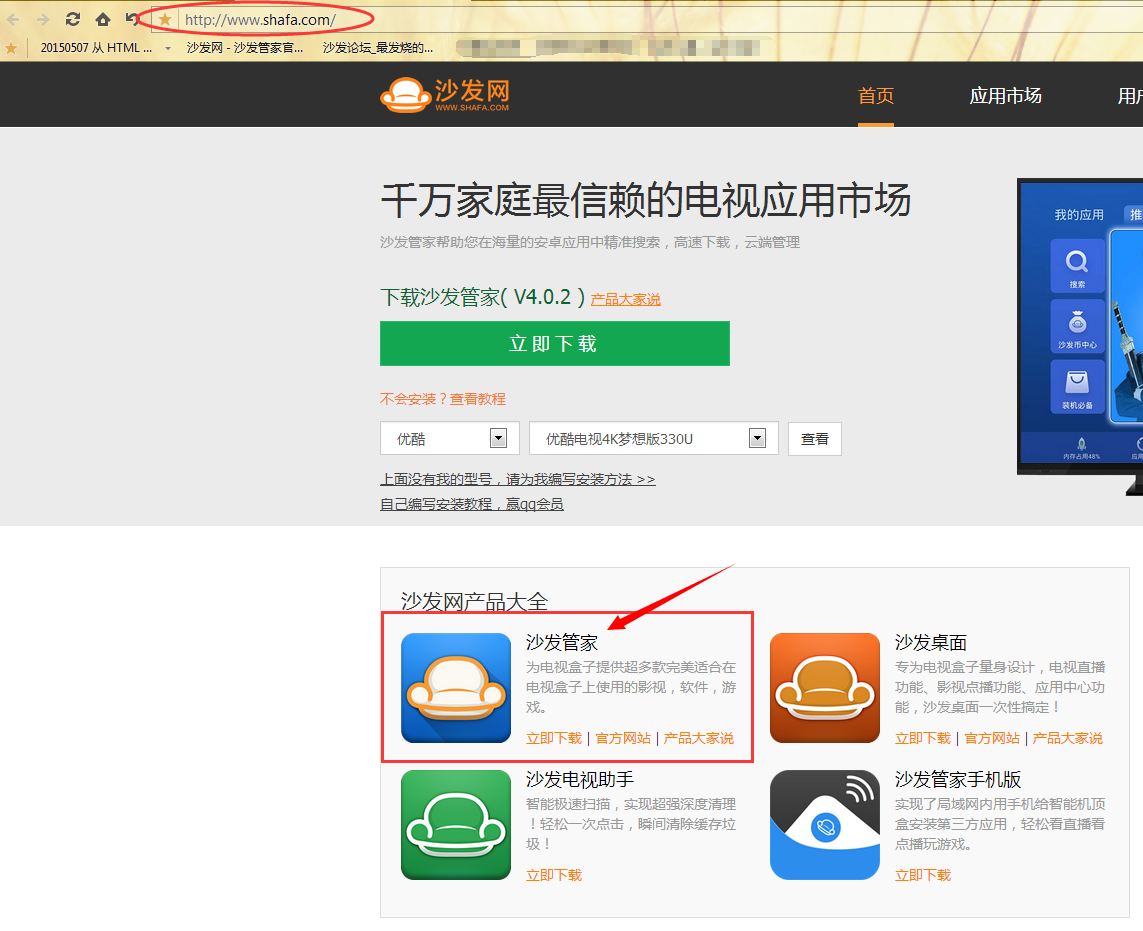Select the 首页 navigation tab

point(875,96)
